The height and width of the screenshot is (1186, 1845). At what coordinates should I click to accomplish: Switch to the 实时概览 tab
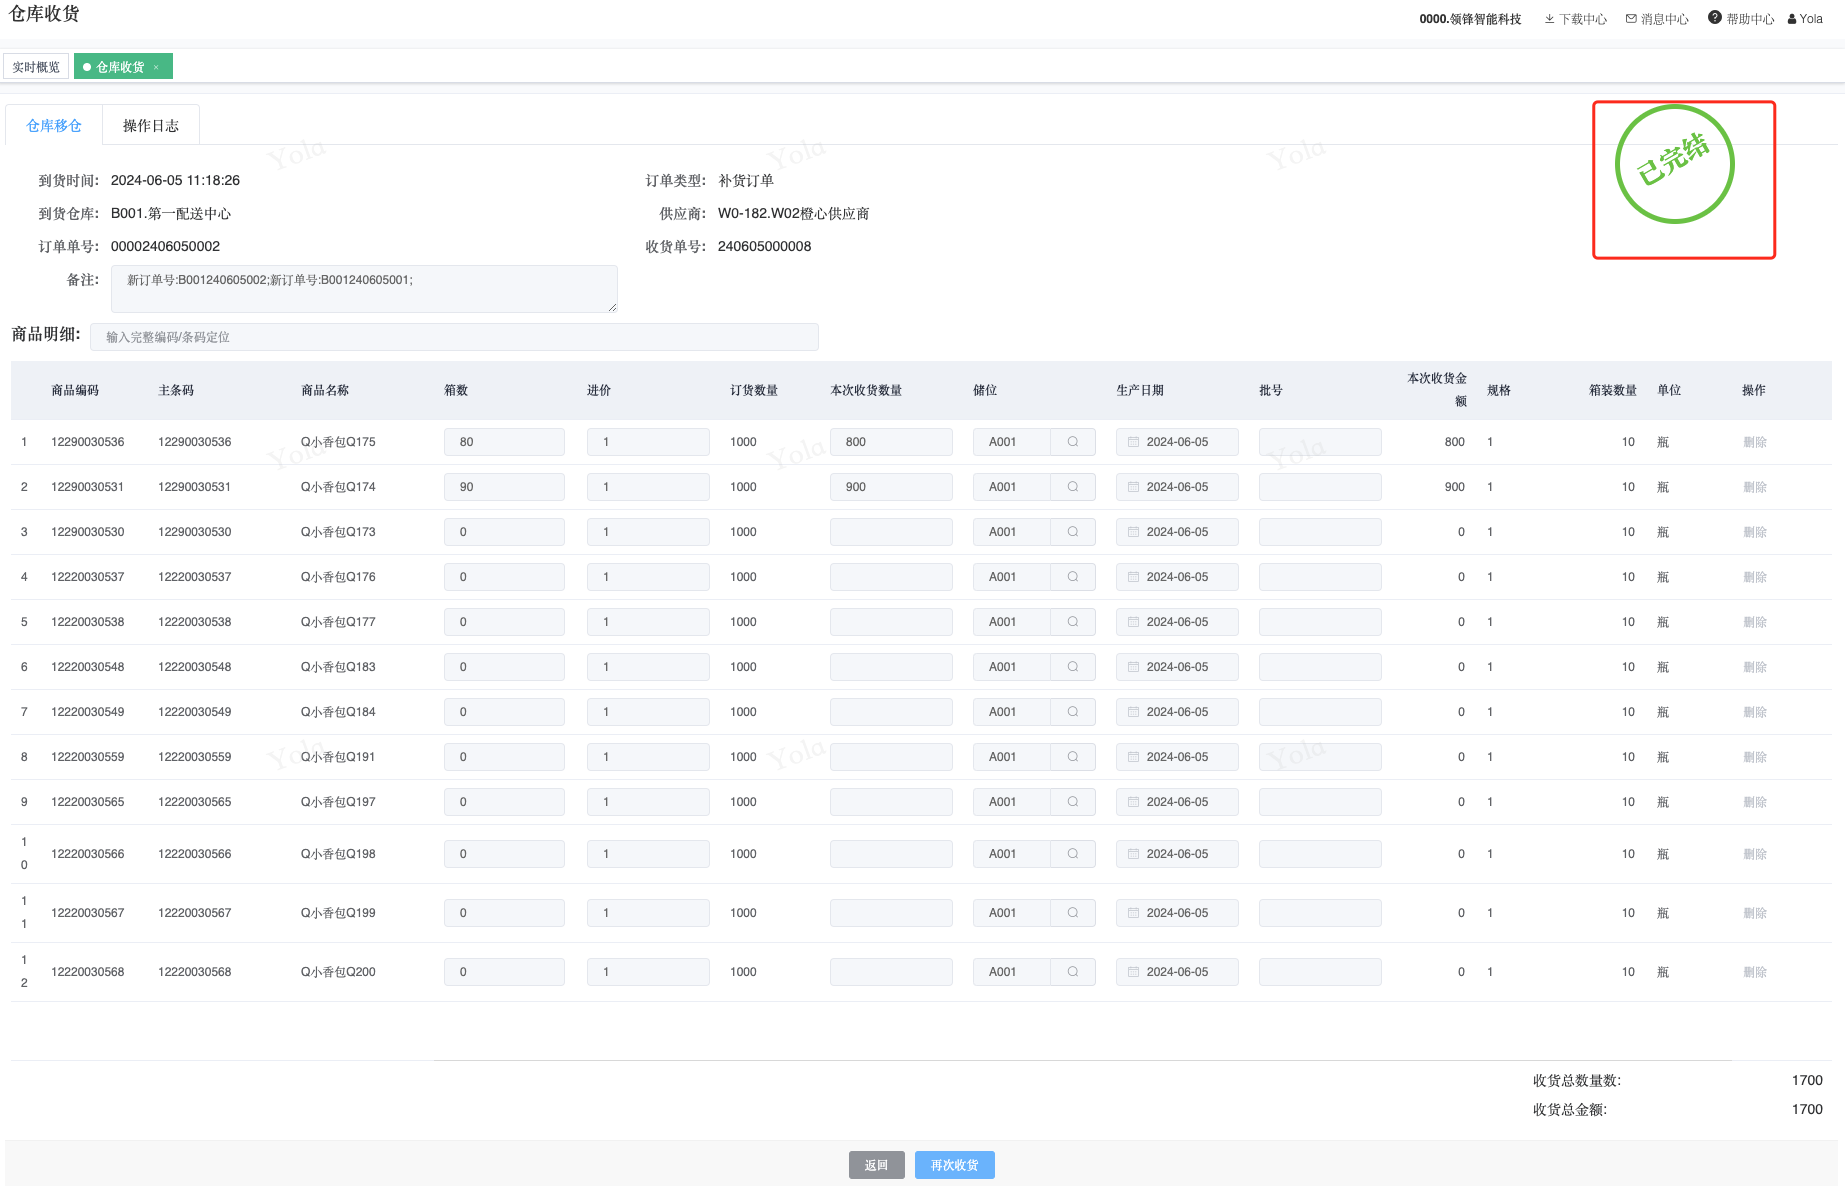click(36, 67)
